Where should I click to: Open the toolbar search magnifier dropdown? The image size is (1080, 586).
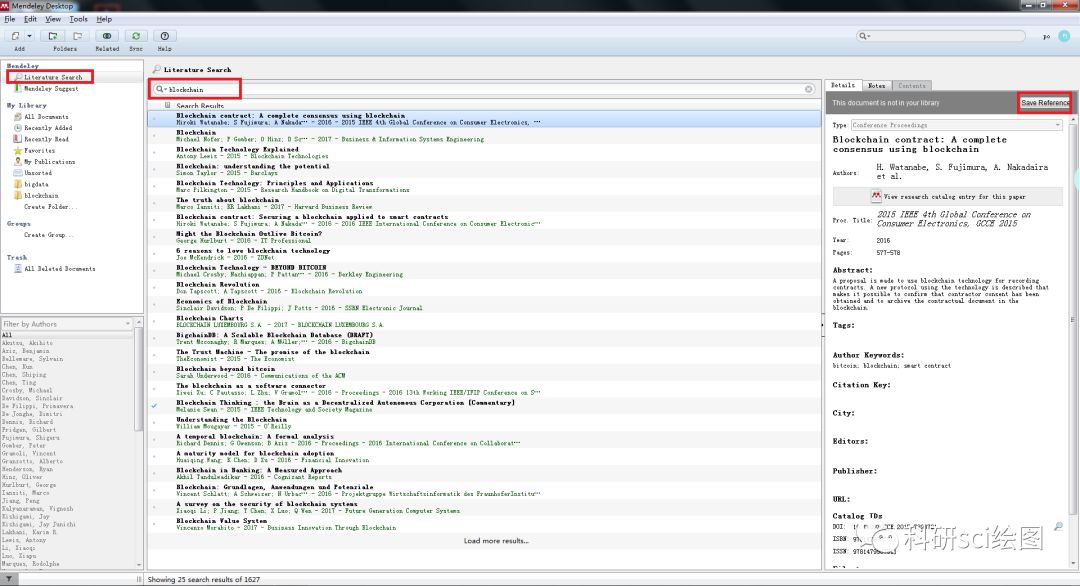tap(864, 36)
